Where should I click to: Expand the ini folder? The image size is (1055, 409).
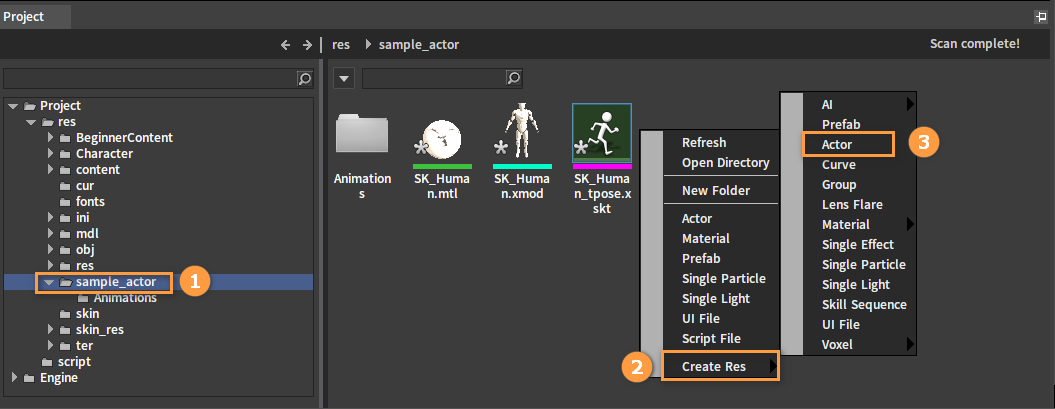[50, 218]
